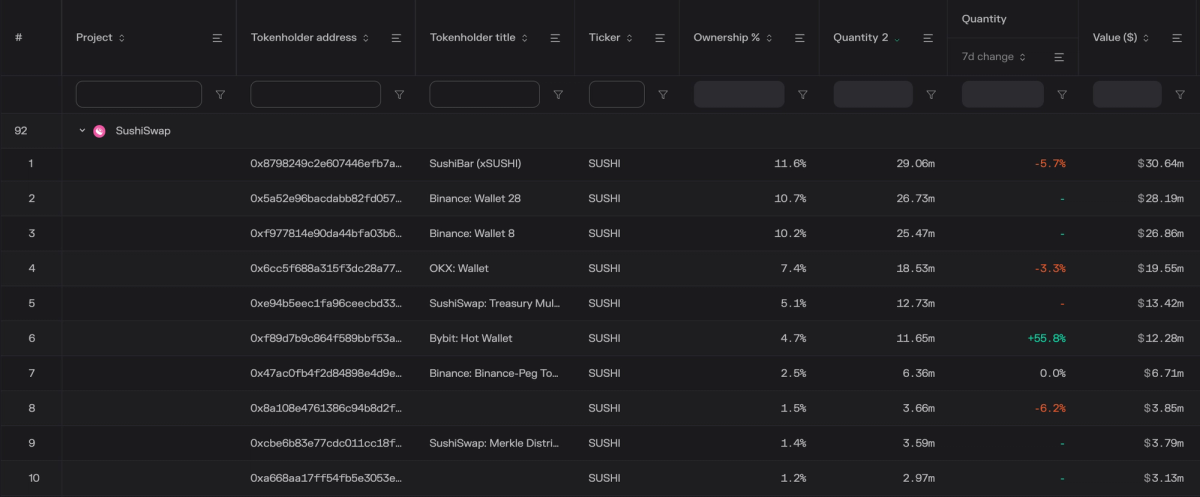Image resolution: width=1200 pixels, height=497 pixels.
Task: Click Bybit: Hot Wallet title
Action: click(471, 338)
